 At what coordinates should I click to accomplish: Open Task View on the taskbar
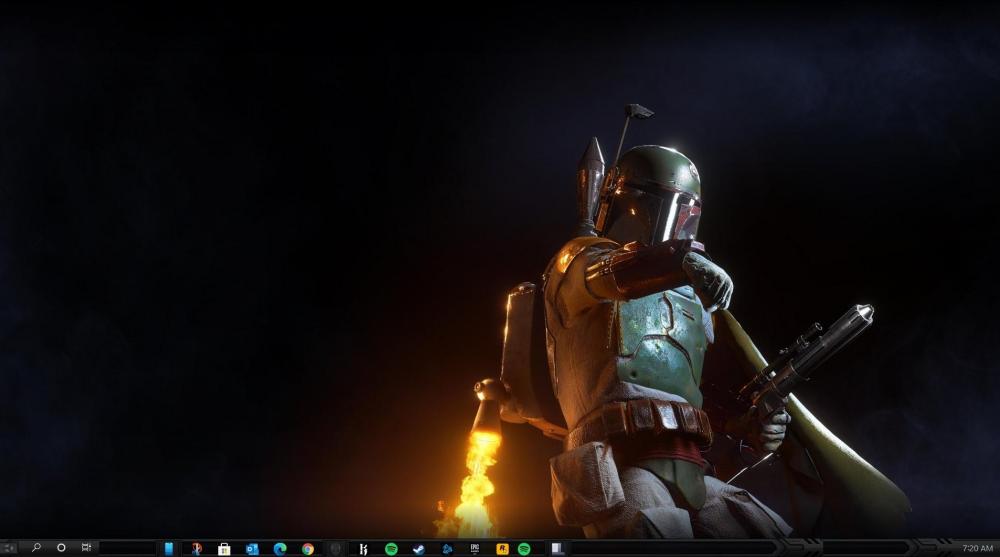(x=86, y=548)
